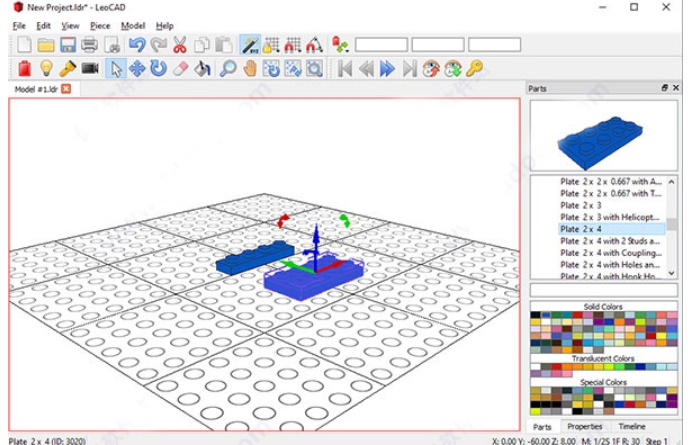Image resolution: width=691 pixels, height=445 pixels.
Task: Close the Model #1.ldr tab
Action: click(66, 89)
